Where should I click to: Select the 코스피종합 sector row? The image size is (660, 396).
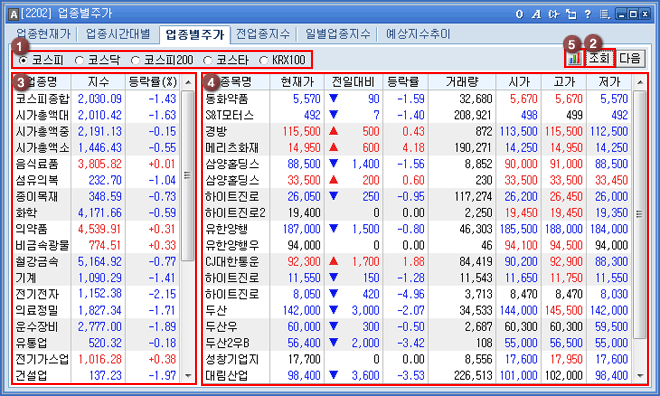pos(97,98)
